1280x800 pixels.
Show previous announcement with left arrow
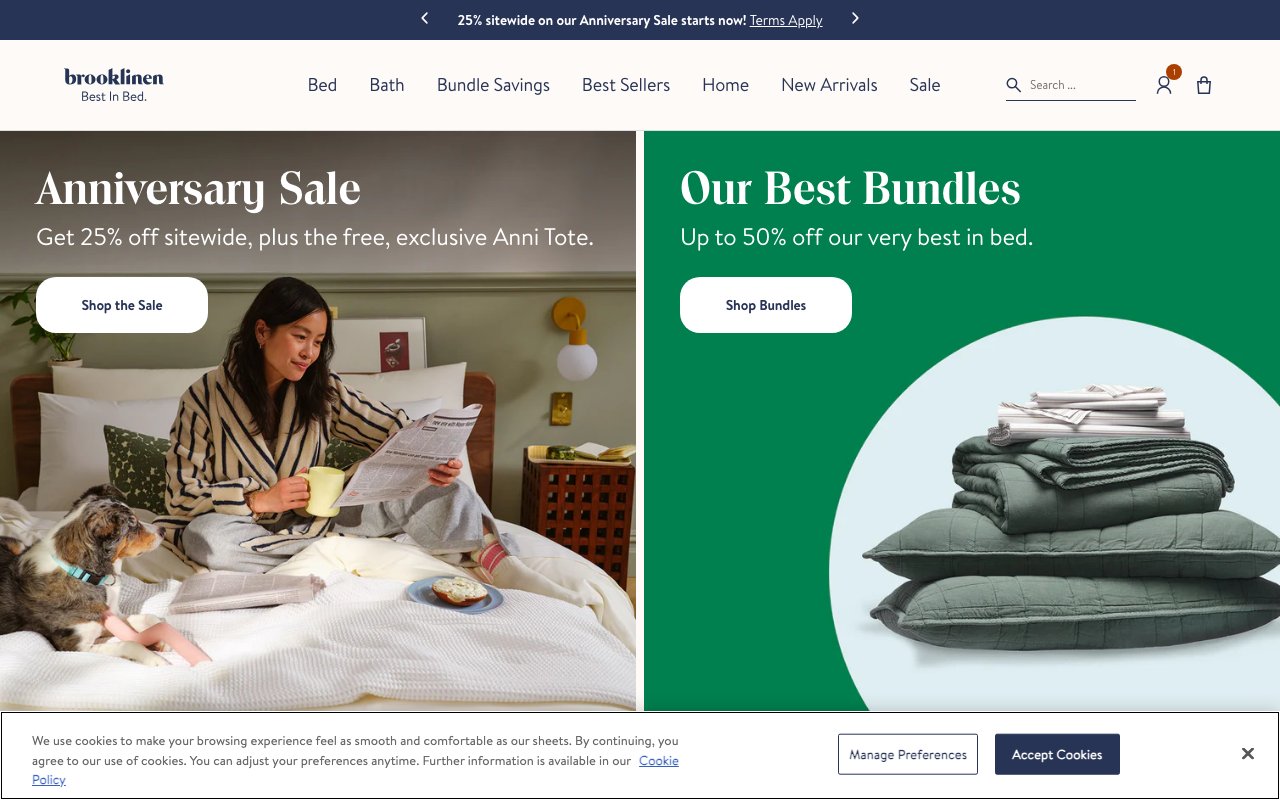pyautogui.click(x=425, y=18)
